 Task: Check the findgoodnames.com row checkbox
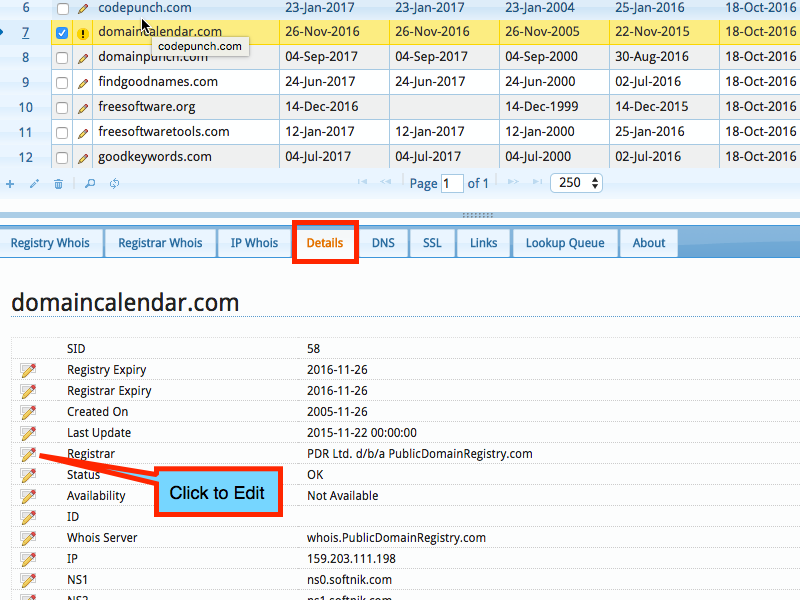pos(62,83)
